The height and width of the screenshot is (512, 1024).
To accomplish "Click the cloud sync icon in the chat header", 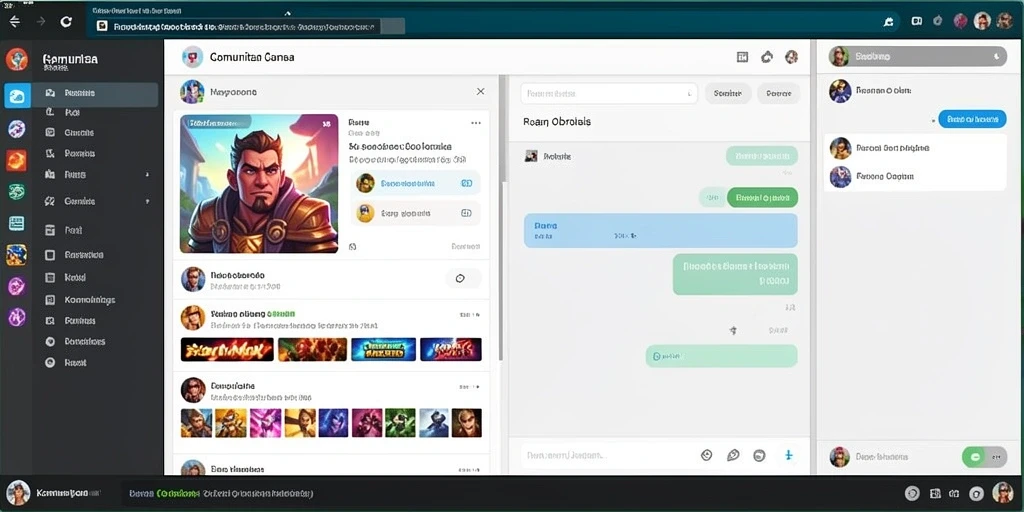I will [767, 57].
